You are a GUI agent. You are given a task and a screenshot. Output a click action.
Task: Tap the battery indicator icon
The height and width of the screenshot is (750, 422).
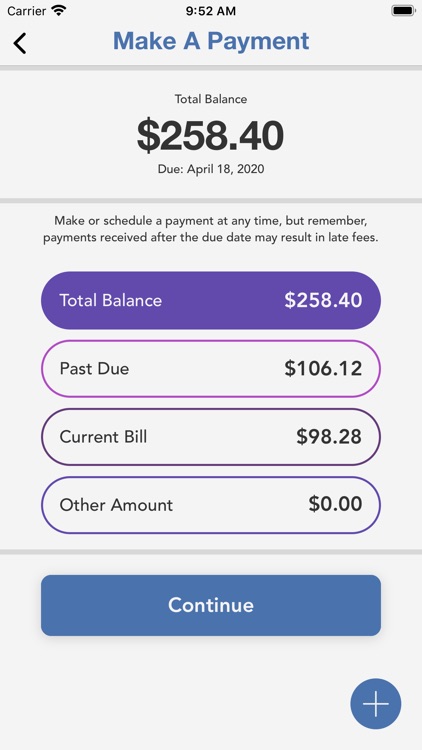pyautogui.click(x=403, y=11)
